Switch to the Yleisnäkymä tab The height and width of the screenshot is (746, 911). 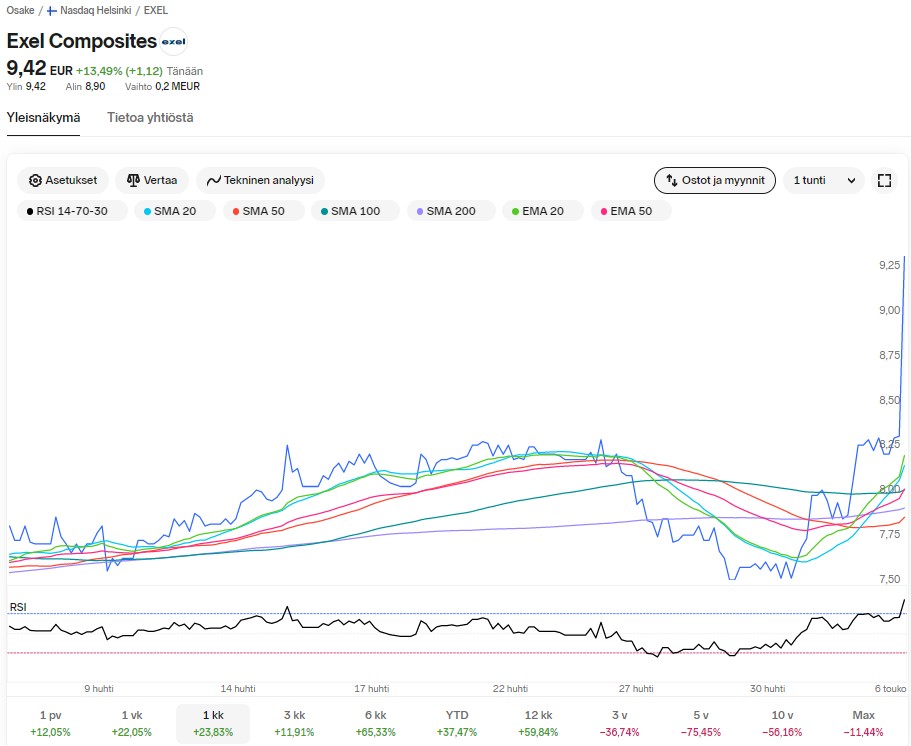click(44, 117)
